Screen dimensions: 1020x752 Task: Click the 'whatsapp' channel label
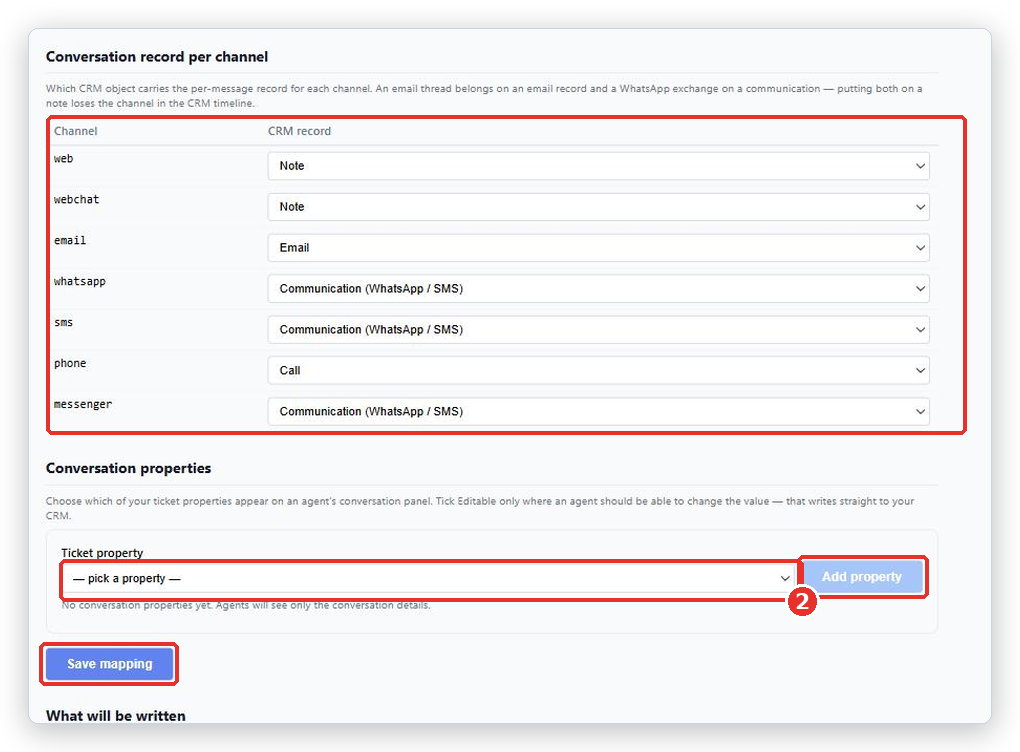(80, 282)
